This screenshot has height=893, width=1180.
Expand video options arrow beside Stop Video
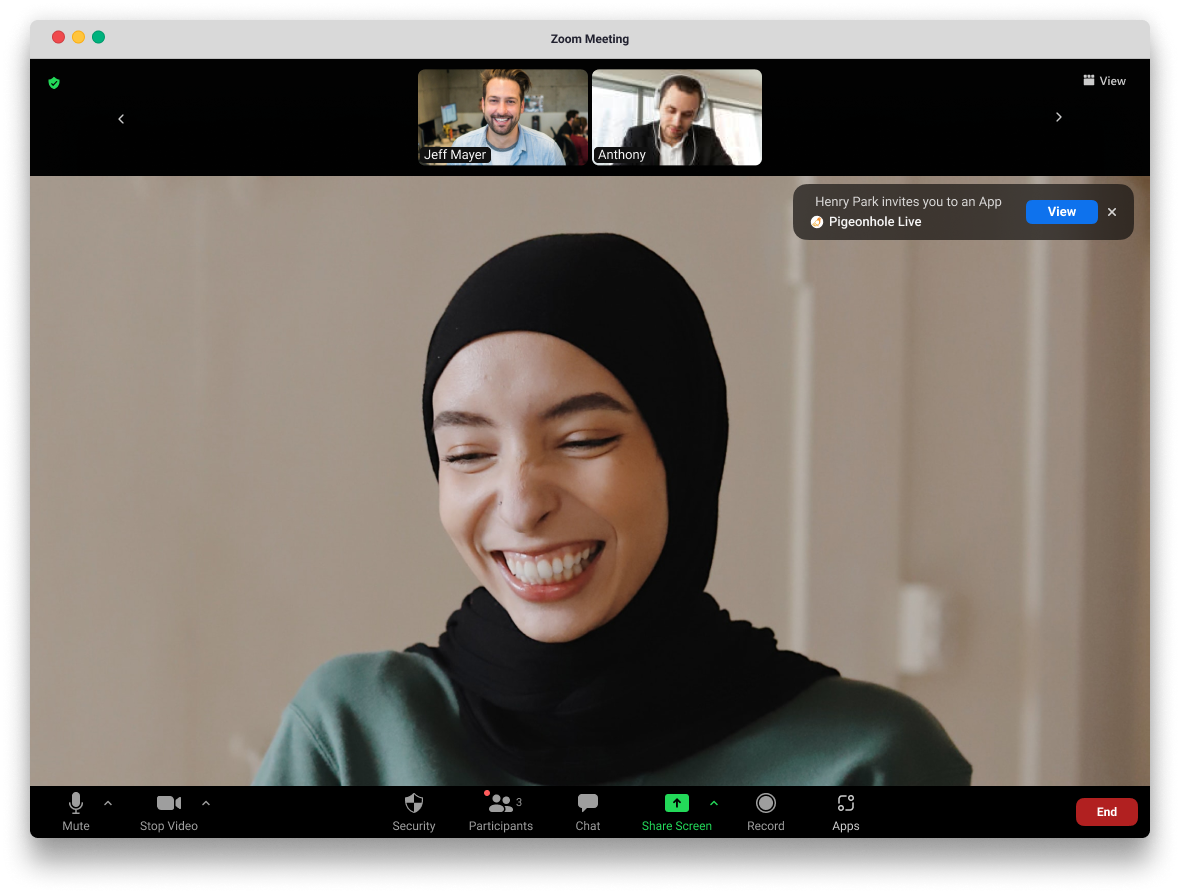pos(206,803)
